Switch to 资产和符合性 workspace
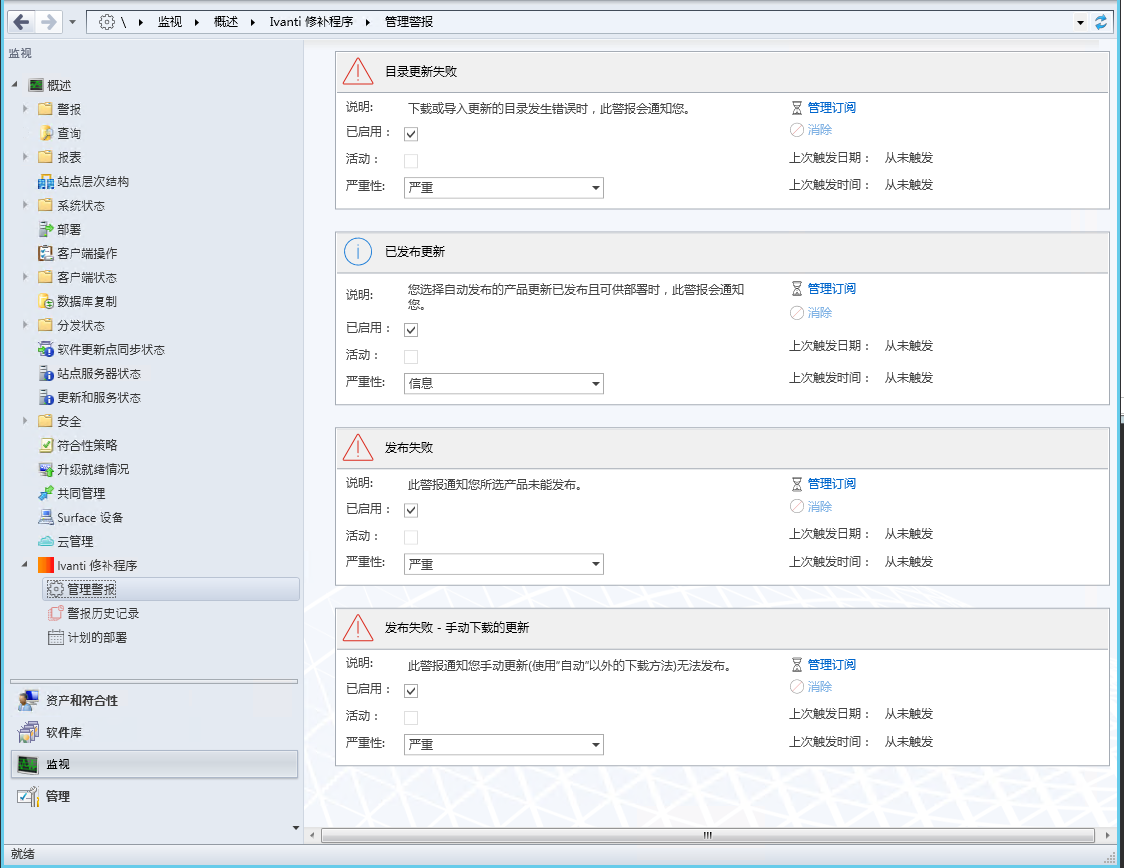Screen dimensions: 1124x868 click(82, 701)
